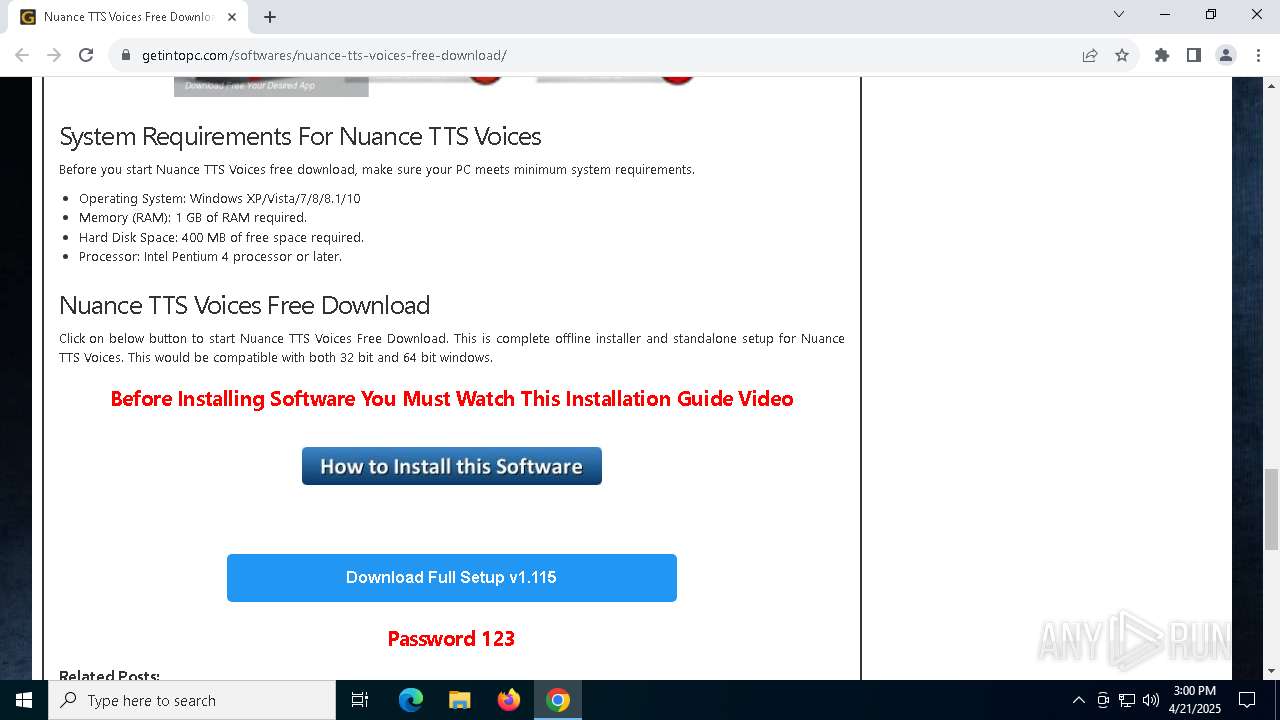Minimize the Chrome window
Image resolution: width=1280 pixels, height=720 pixels.
1165,14
